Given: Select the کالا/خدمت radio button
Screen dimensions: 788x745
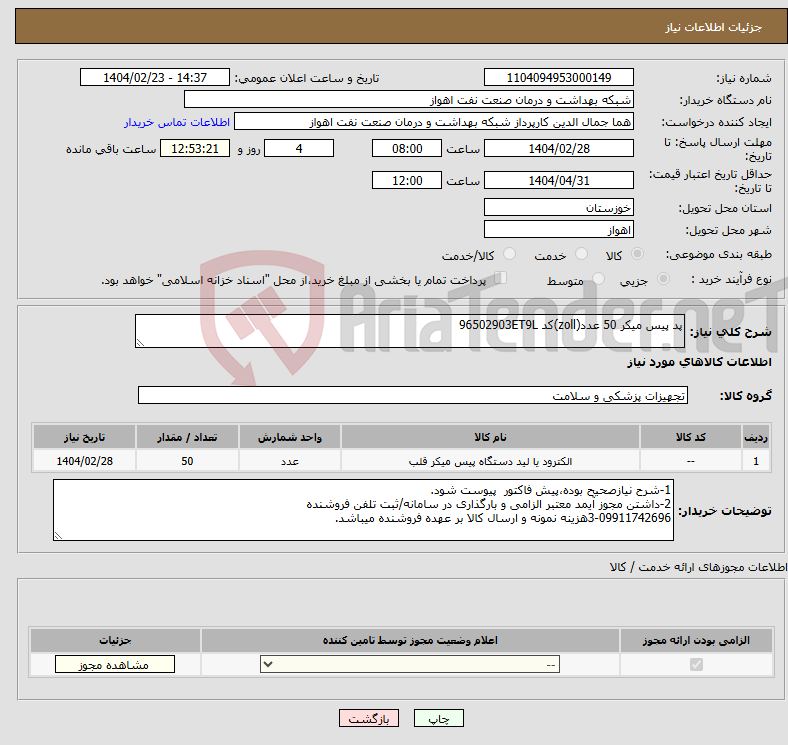Looking at the screenshot, I should pyautogui.click(x=510, y=254).
